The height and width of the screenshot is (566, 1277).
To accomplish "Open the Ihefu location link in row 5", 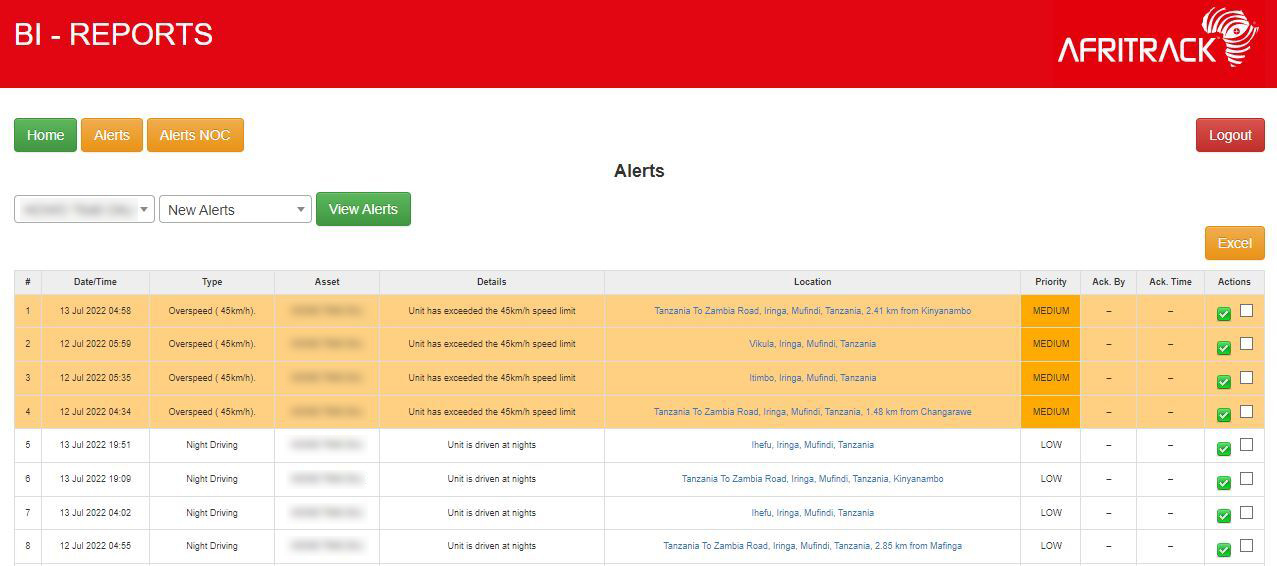I will pyautogui.click(x=812, y=445).
